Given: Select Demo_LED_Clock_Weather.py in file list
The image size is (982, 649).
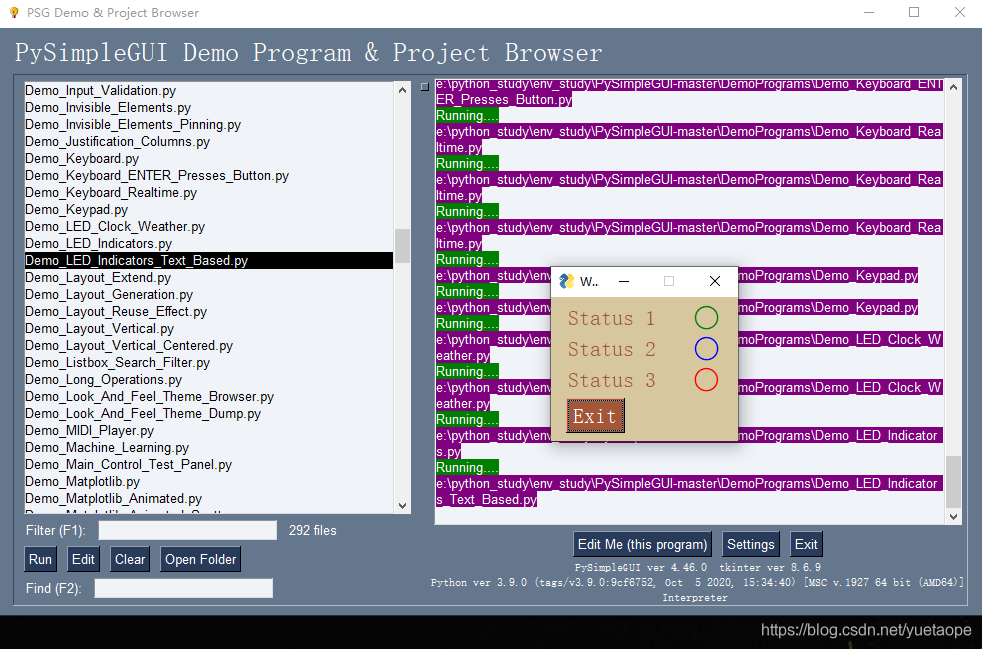Looking at the screenshot, I should tap(209, 226).
